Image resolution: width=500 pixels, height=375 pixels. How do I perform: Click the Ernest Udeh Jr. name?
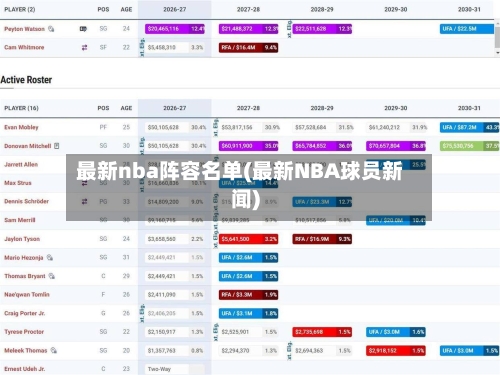[25, 369]
